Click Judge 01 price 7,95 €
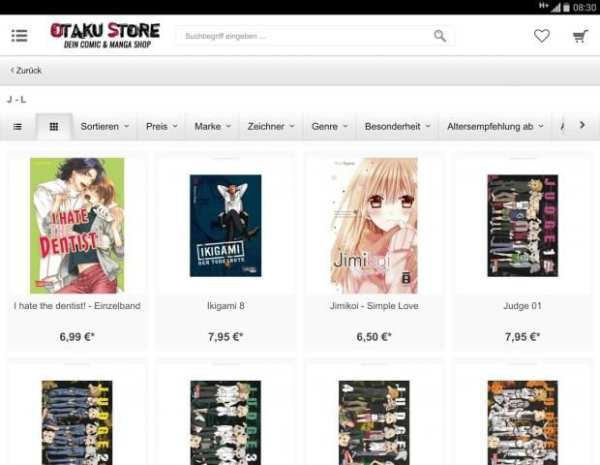The width and height of the screenshot is (600, 465). (x=522, y=337)
